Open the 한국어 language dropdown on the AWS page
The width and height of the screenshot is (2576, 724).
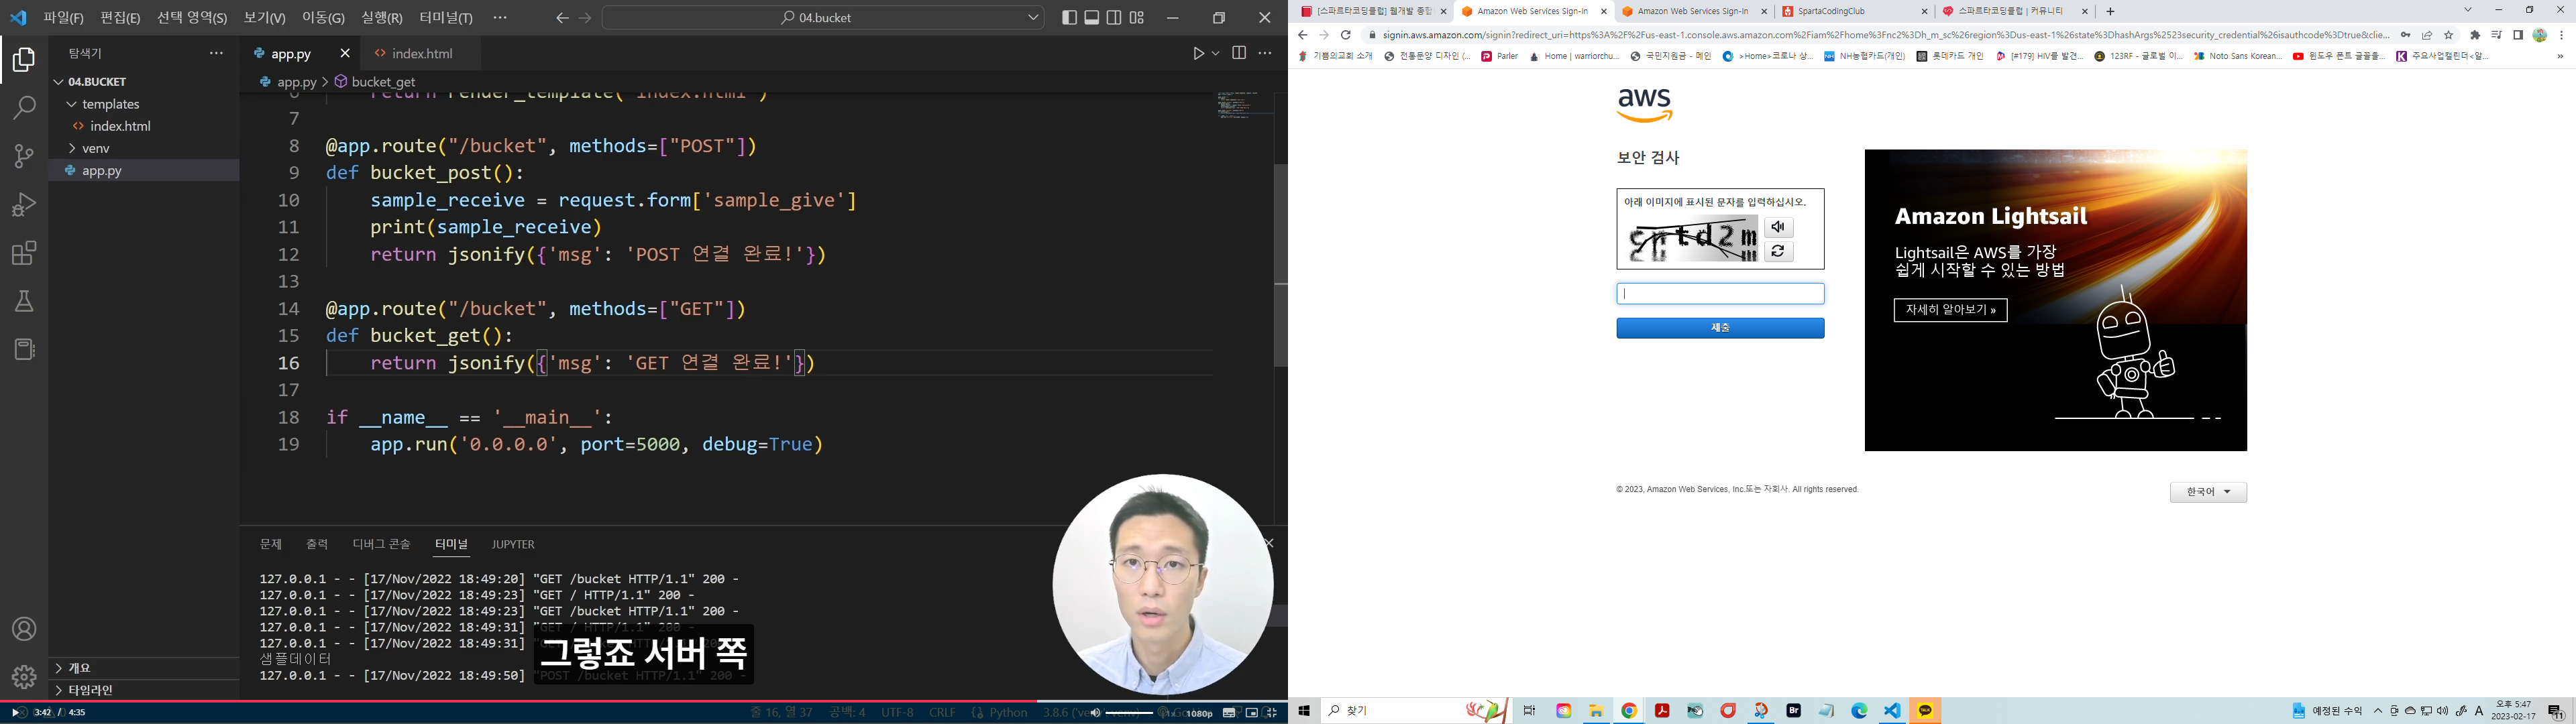click(x=2208, y=492)
